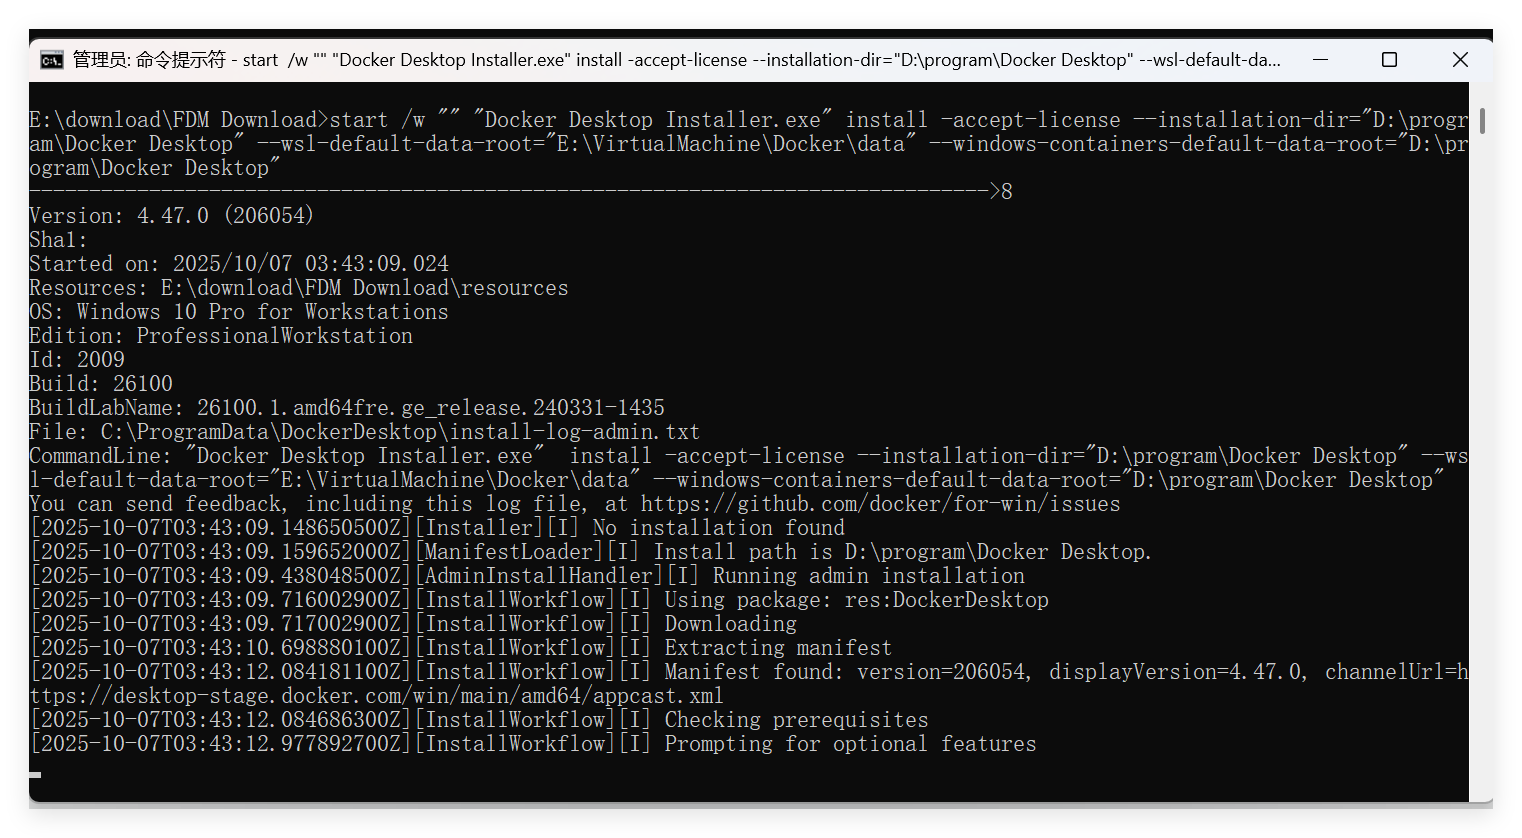Click the "Downloading" log message

click(731, 624)
